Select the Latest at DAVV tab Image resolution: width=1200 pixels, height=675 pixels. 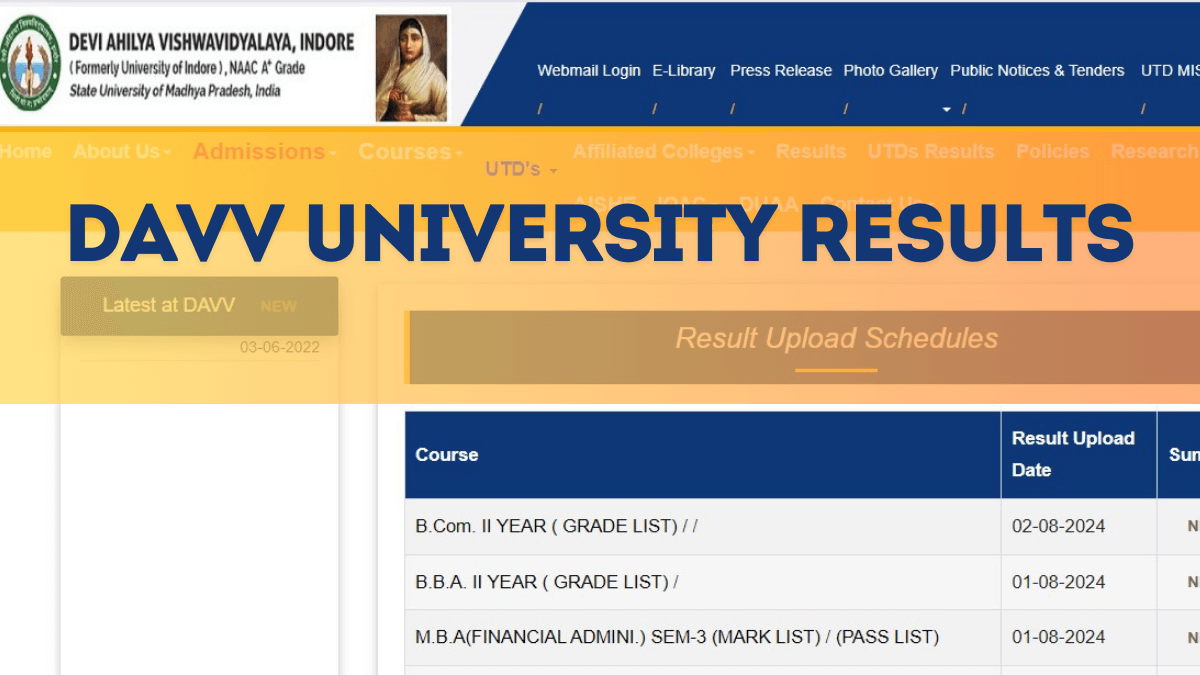coord(199,306)
